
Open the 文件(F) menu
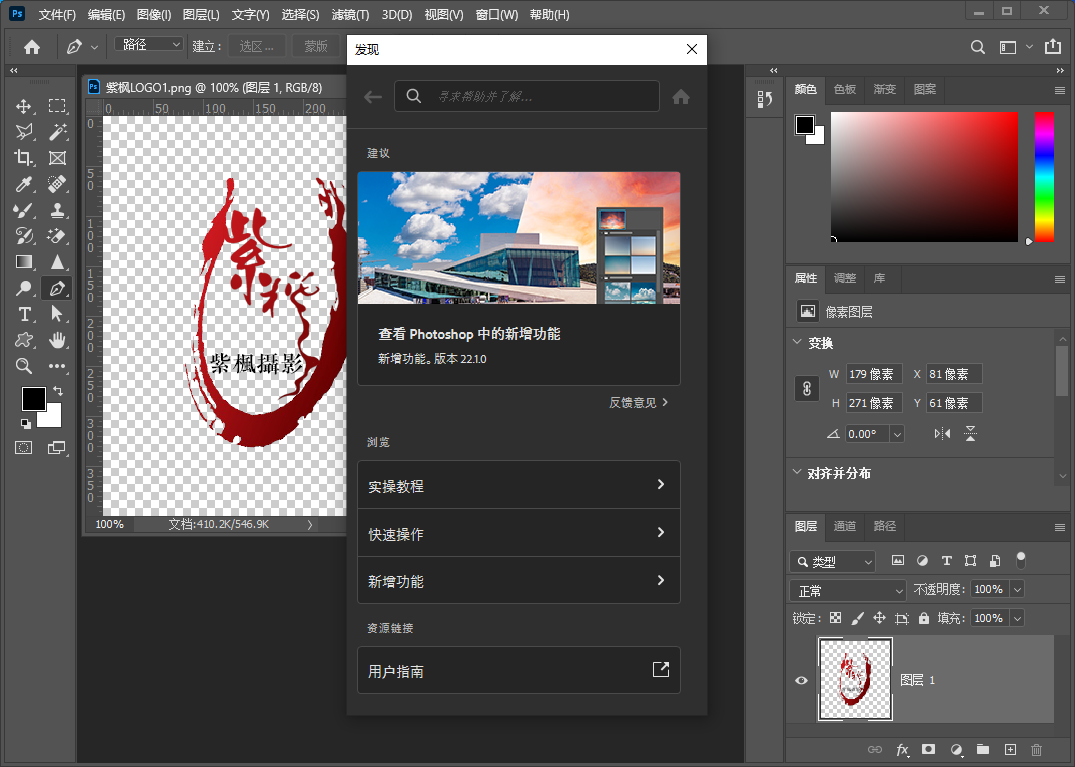58,14
